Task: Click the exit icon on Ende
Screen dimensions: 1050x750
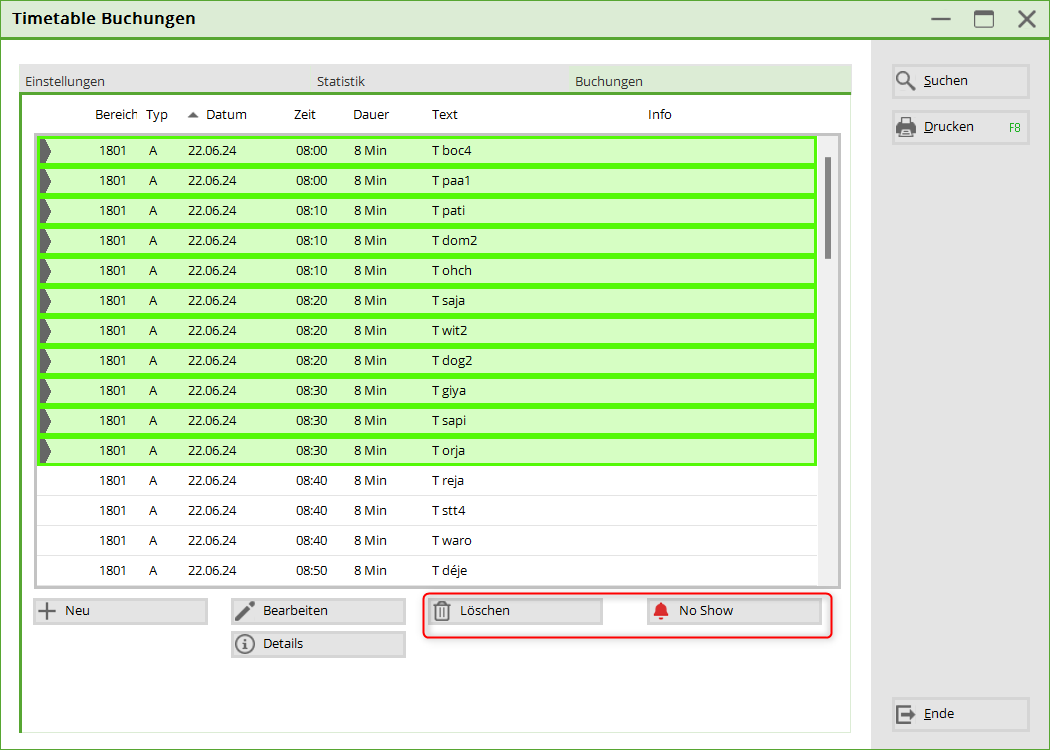Action: 906,714
